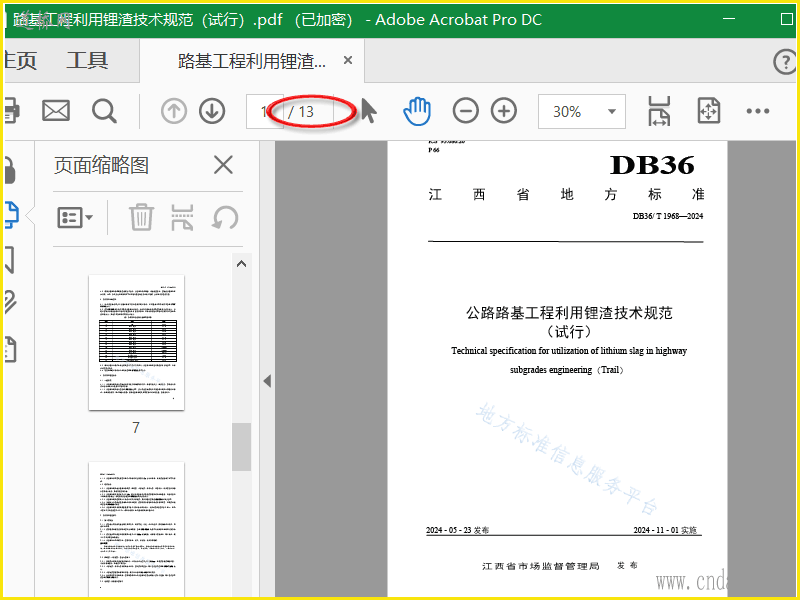This screenshot has height=600, width=800.
Task: Minimize the Acrobat window
Action: click(729, 18)
